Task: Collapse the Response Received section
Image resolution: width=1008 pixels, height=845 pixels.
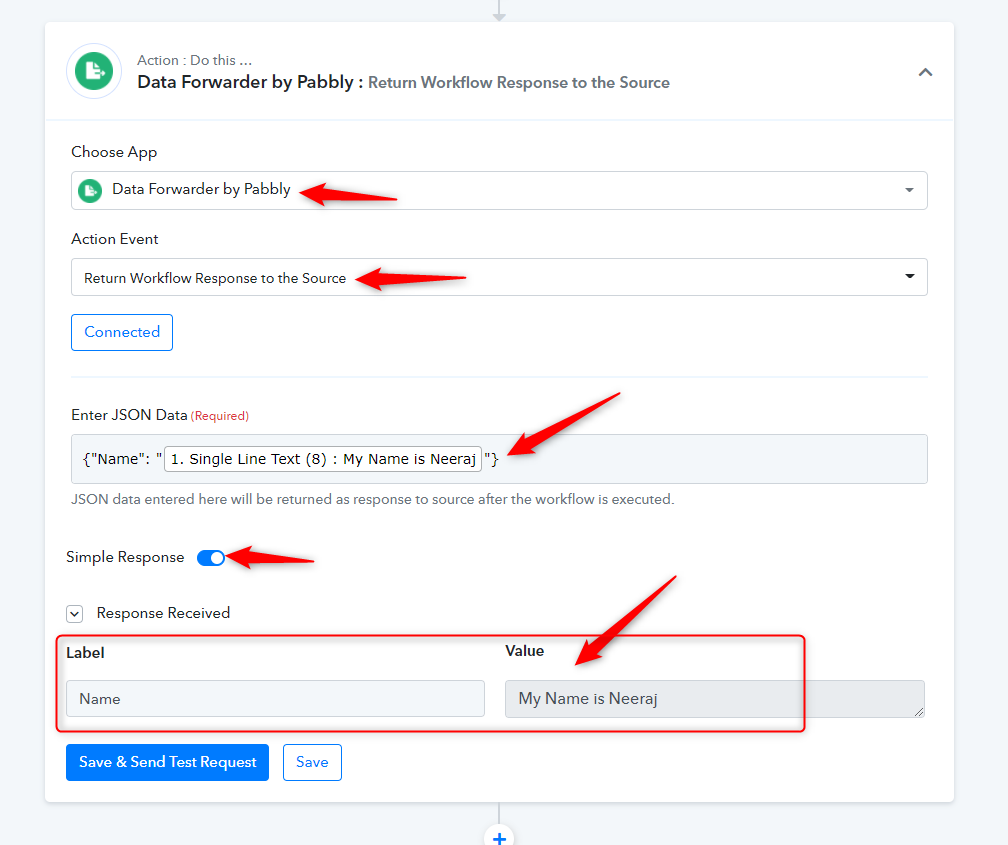Action: pyautogui.click(x=75, y=614)
